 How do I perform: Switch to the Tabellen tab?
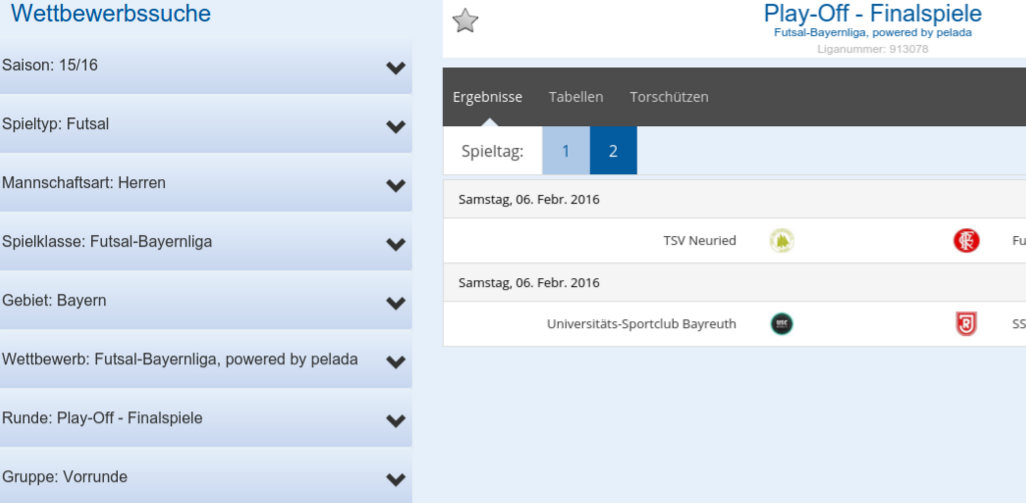pos(576,97)
